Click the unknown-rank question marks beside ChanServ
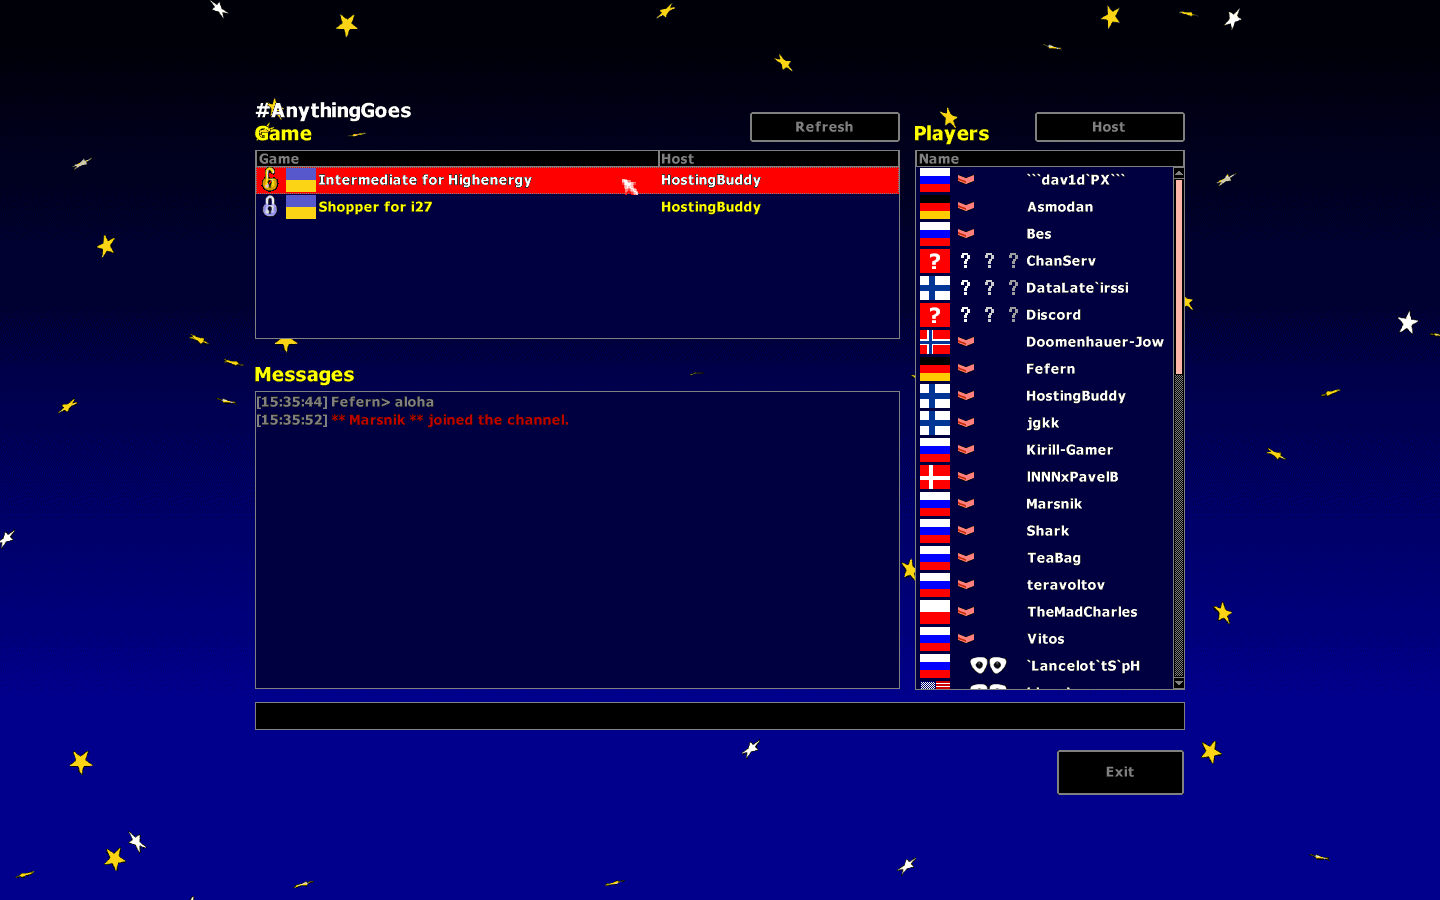The width and height of the screenshot is (1440, 900). 989,261
